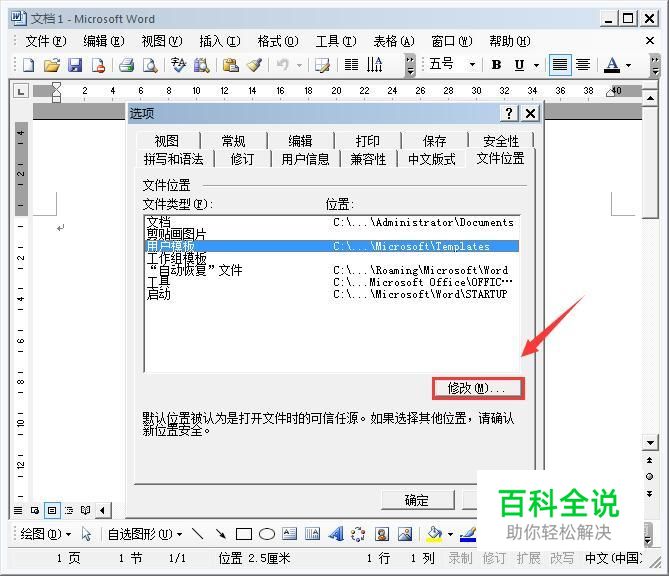Switch to Web layout view button

pos(35,510)
